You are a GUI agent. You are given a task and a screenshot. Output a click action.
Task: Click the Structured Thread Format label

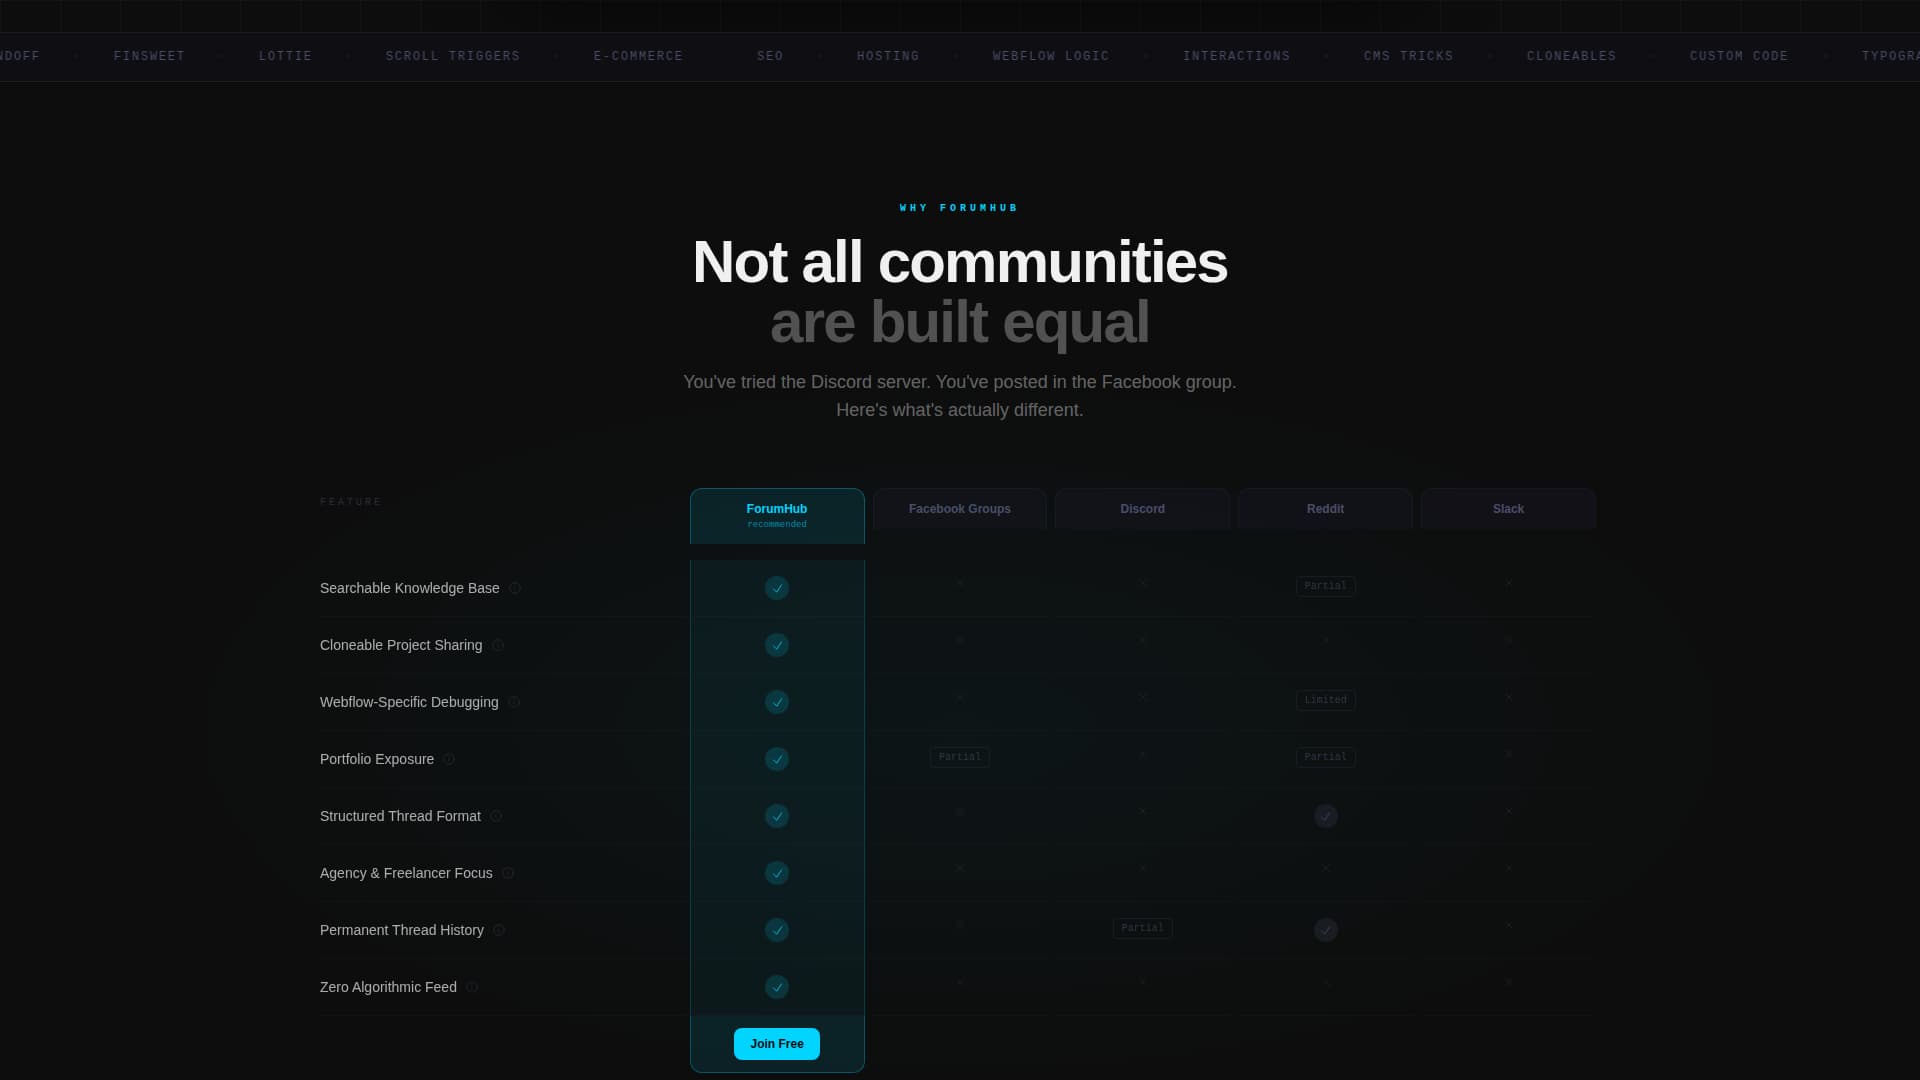400,816
